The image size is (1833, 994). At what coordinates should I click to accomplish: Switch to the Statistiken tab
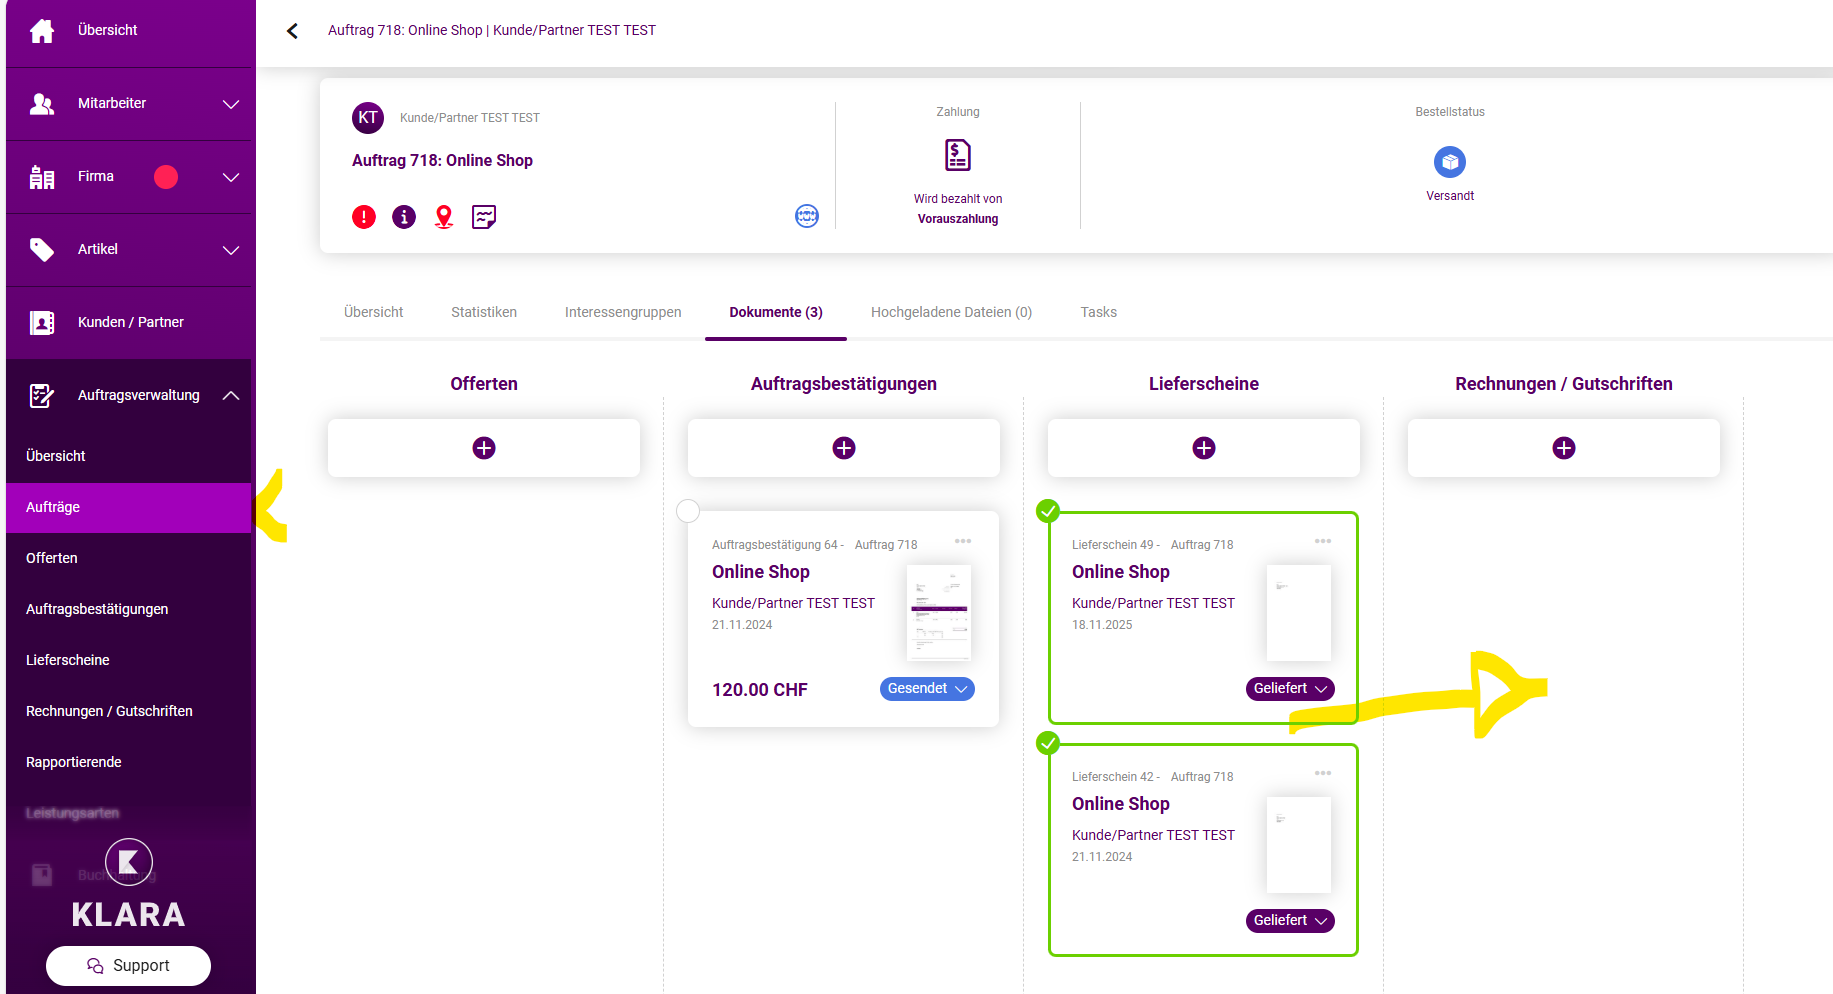click(484, 312)
